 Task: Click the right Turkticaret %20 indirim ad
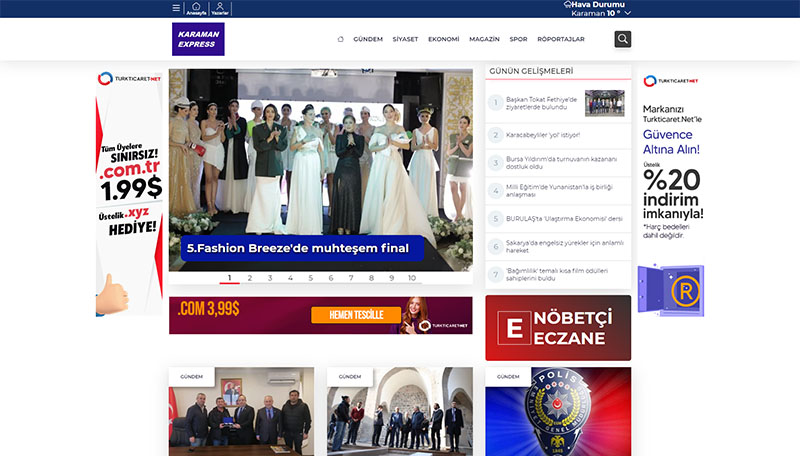click(x=671, y=194)
